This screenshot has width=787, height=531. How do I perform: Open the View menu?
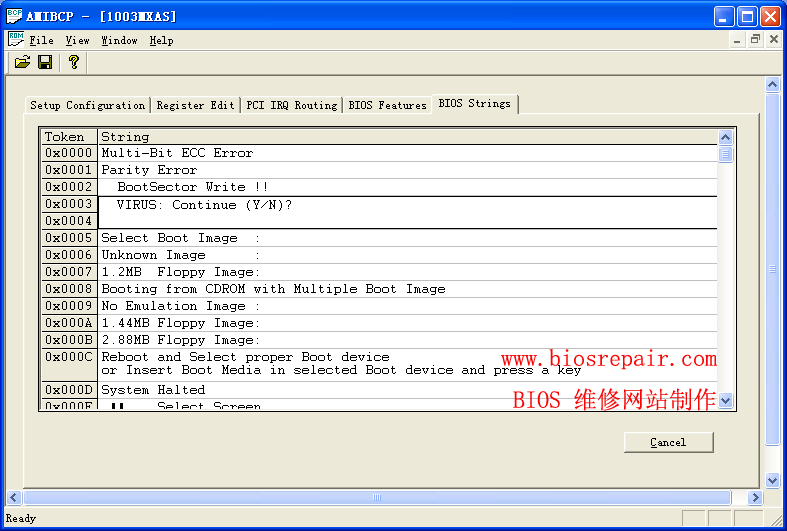[77, 40]
